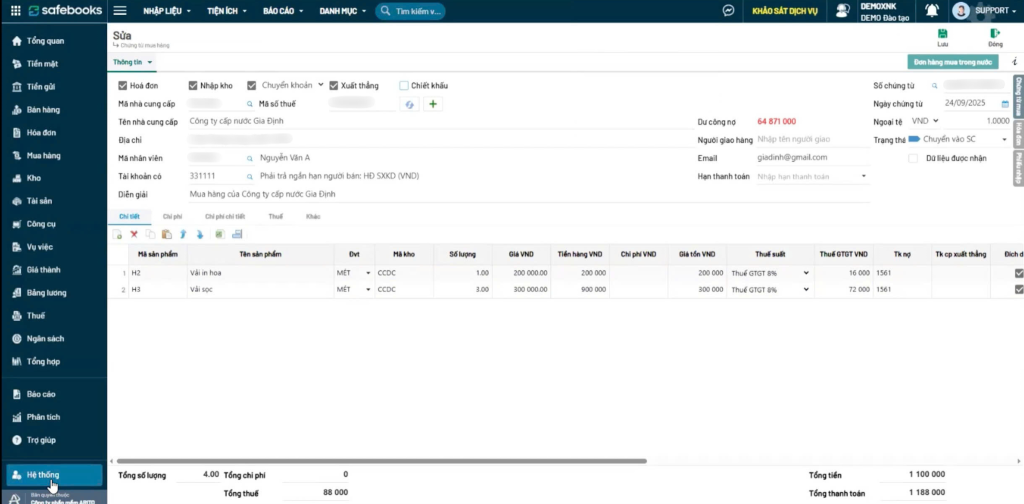This screenshot has width=1024, height=504.
Task: Toggle the hamburger sidebar menu
Action: [x=120, y=11]
